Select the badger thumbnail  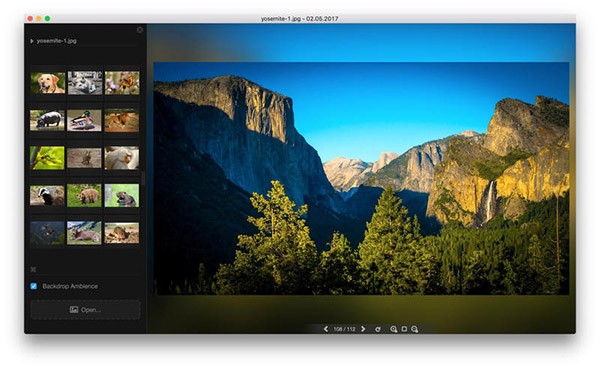(x=47, y=196)
